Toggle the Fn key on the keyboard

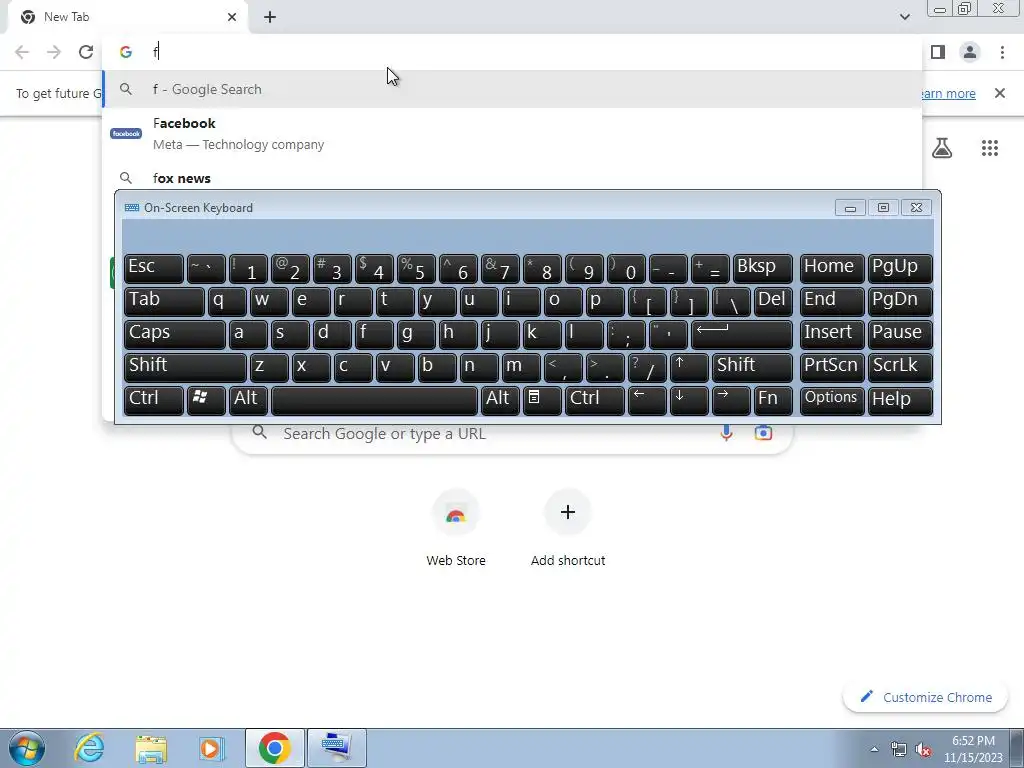773,400
